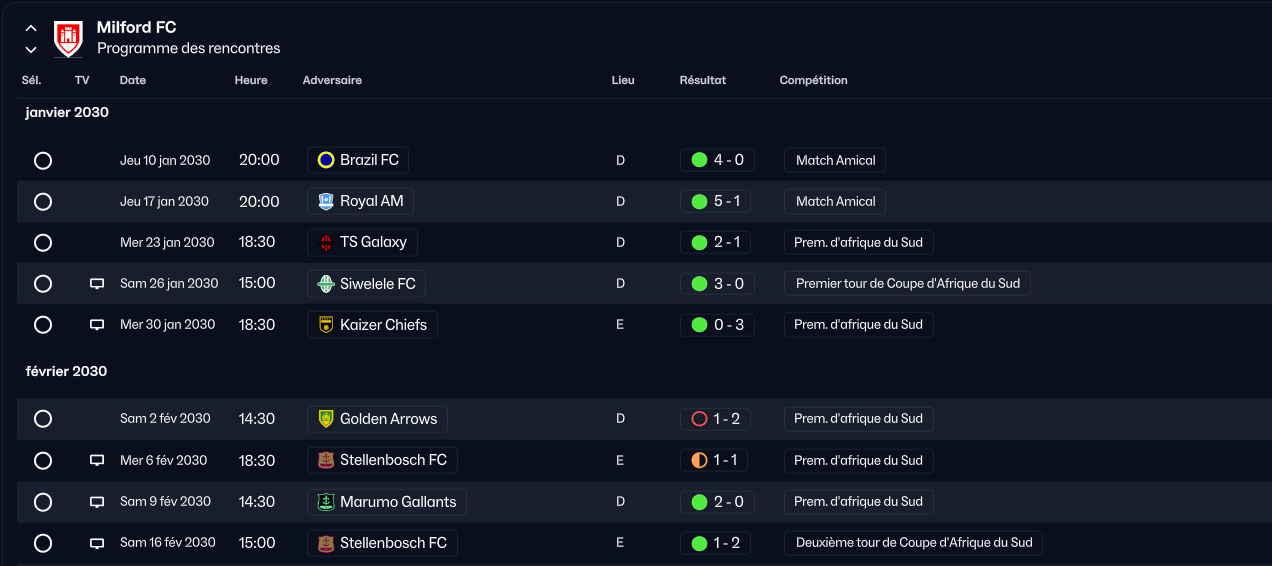Click the Brazil FC team badge
The height and width of the screenshot is (566, 1272).
click(326, 160)
